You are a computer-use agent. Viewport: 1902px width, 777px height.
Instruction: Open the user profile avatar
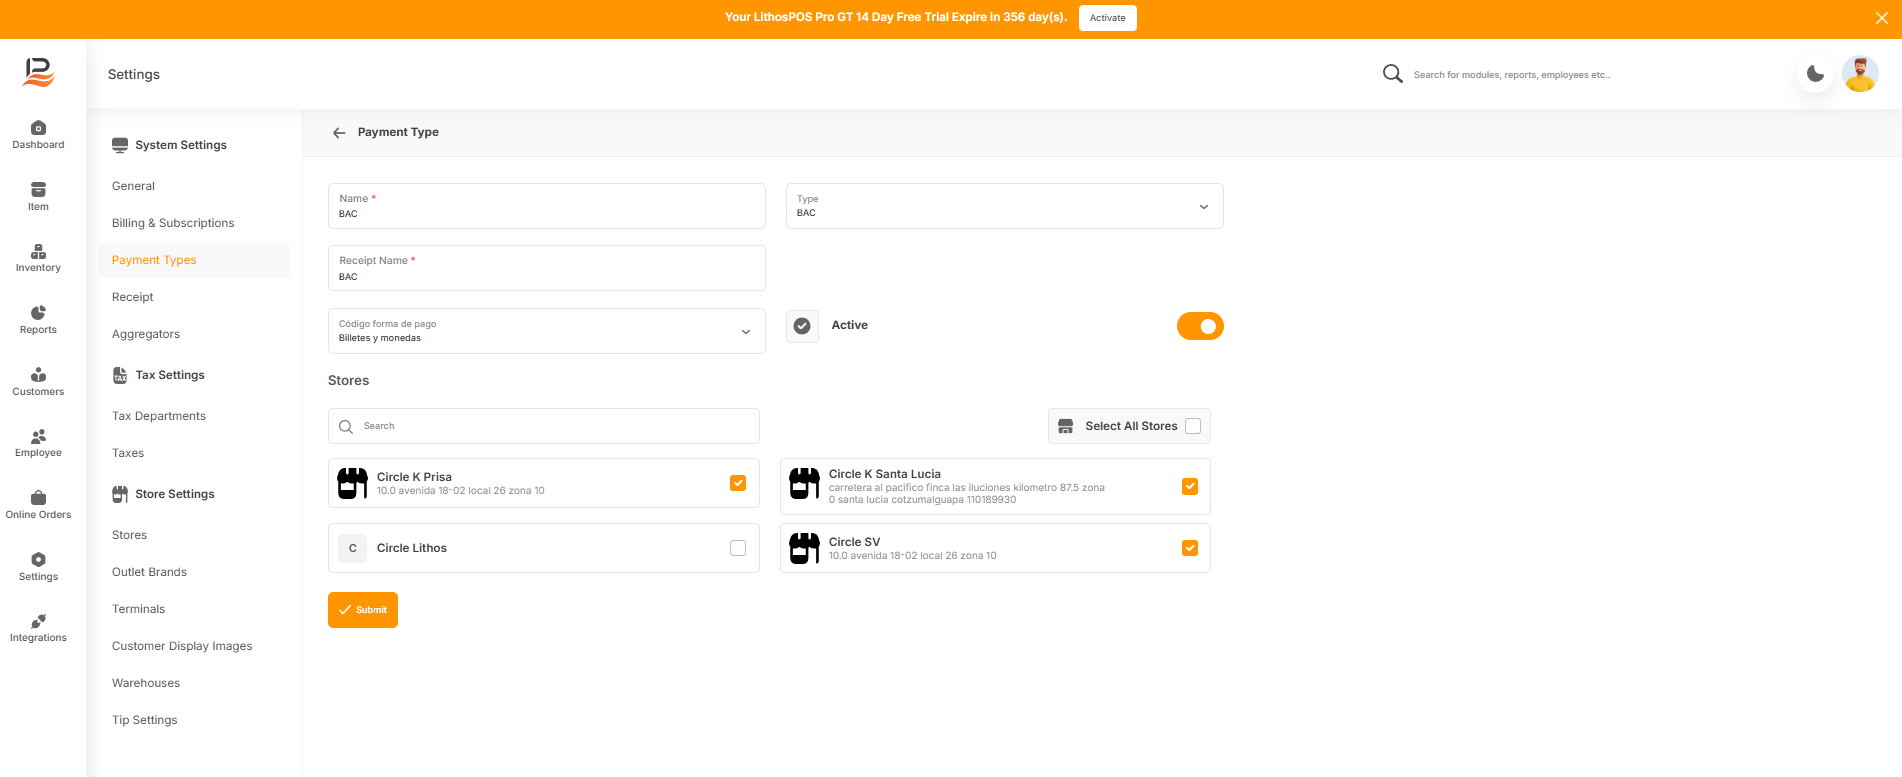[1860, 74]
